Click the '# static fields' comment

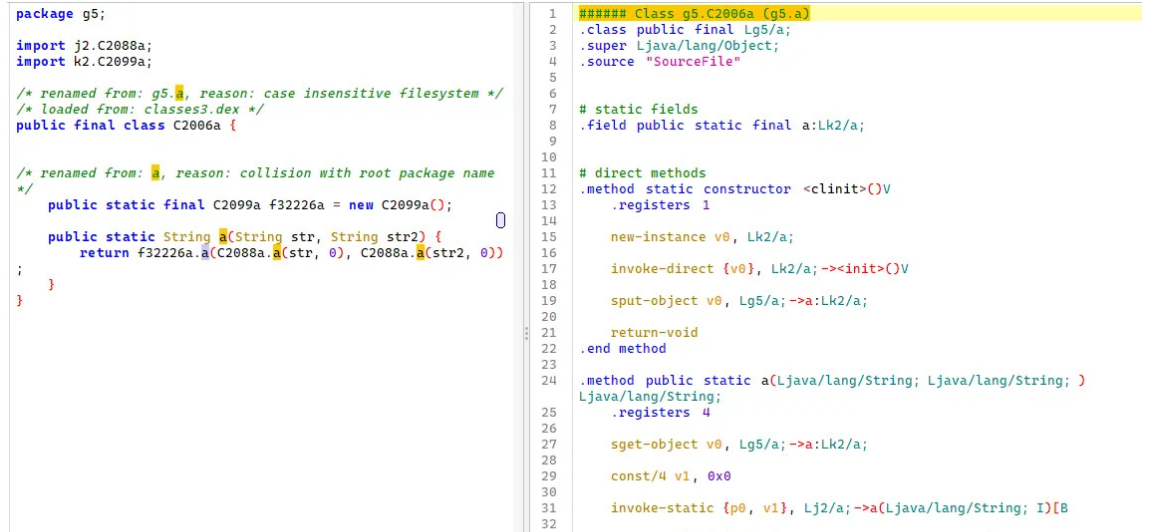(638, 110)
